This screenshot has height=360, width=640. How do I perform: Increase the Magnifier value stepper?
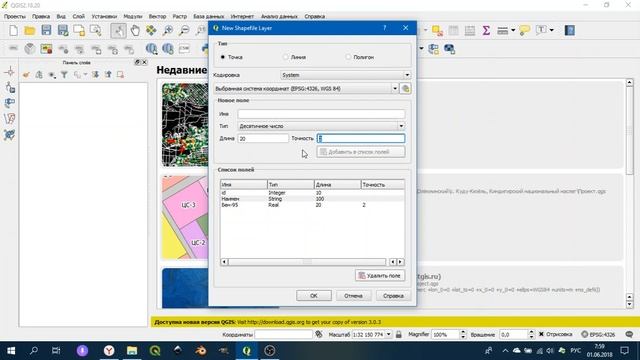pyautogui.click(x=462, y=332)
